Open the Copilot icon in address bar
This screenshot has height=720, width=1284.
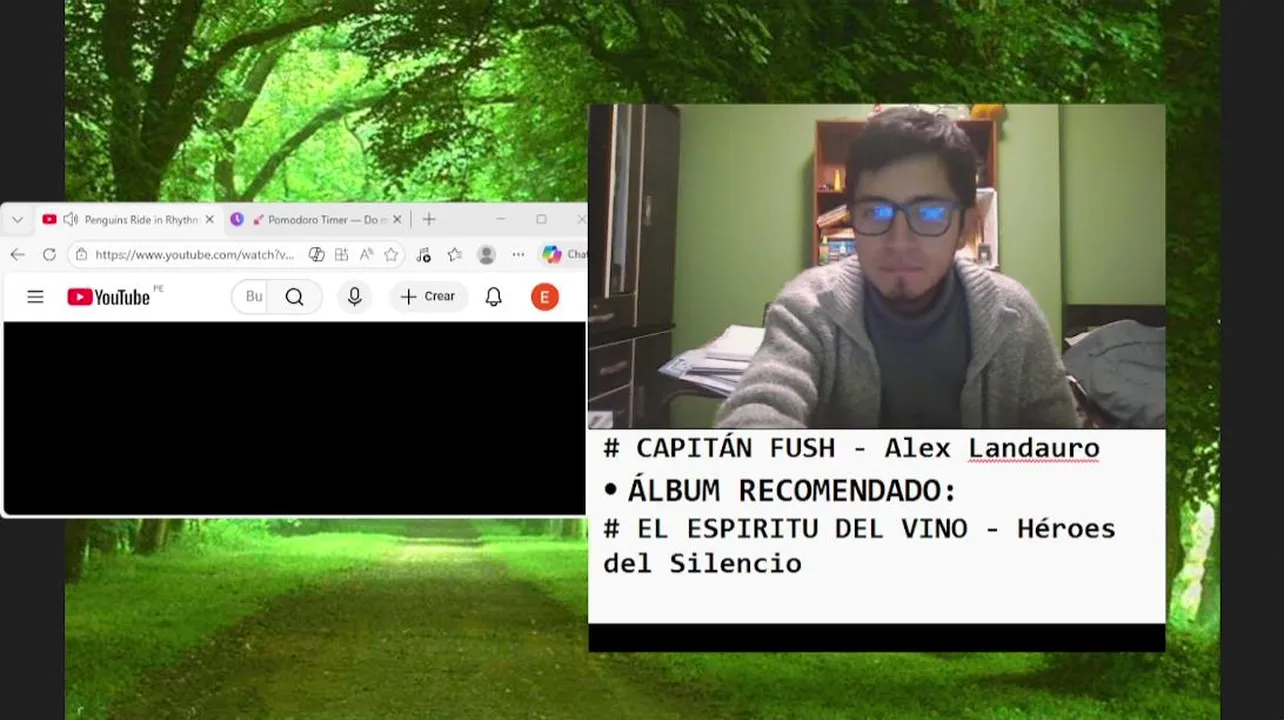[317, 255]
